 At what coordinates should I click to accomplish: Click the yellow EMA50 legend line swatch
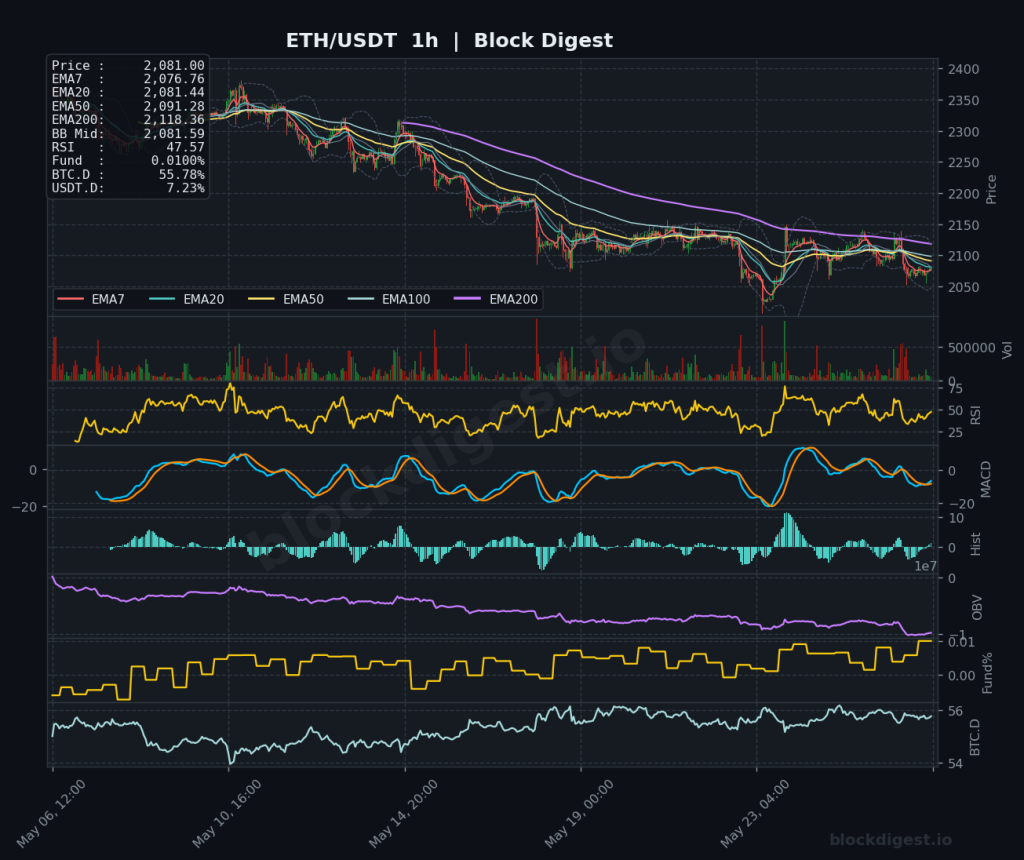point(262,299)
